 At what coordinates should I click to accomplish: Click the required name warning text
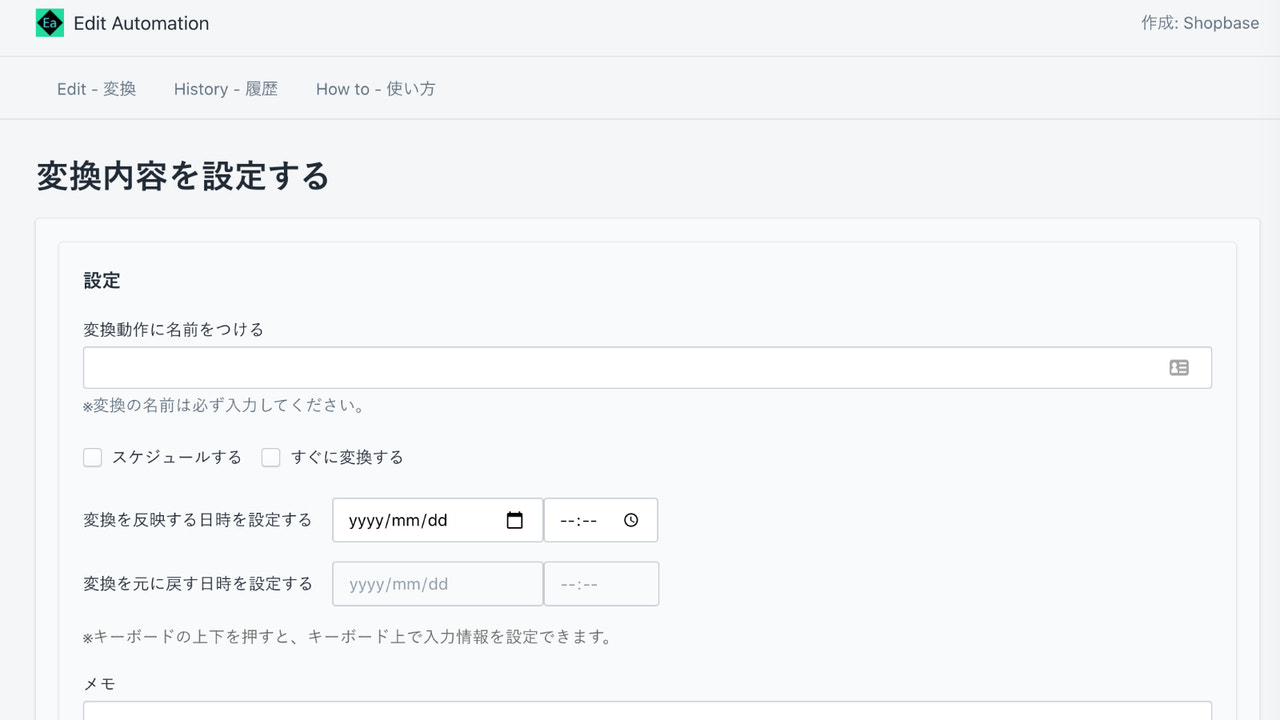click(x=222, y=405)
